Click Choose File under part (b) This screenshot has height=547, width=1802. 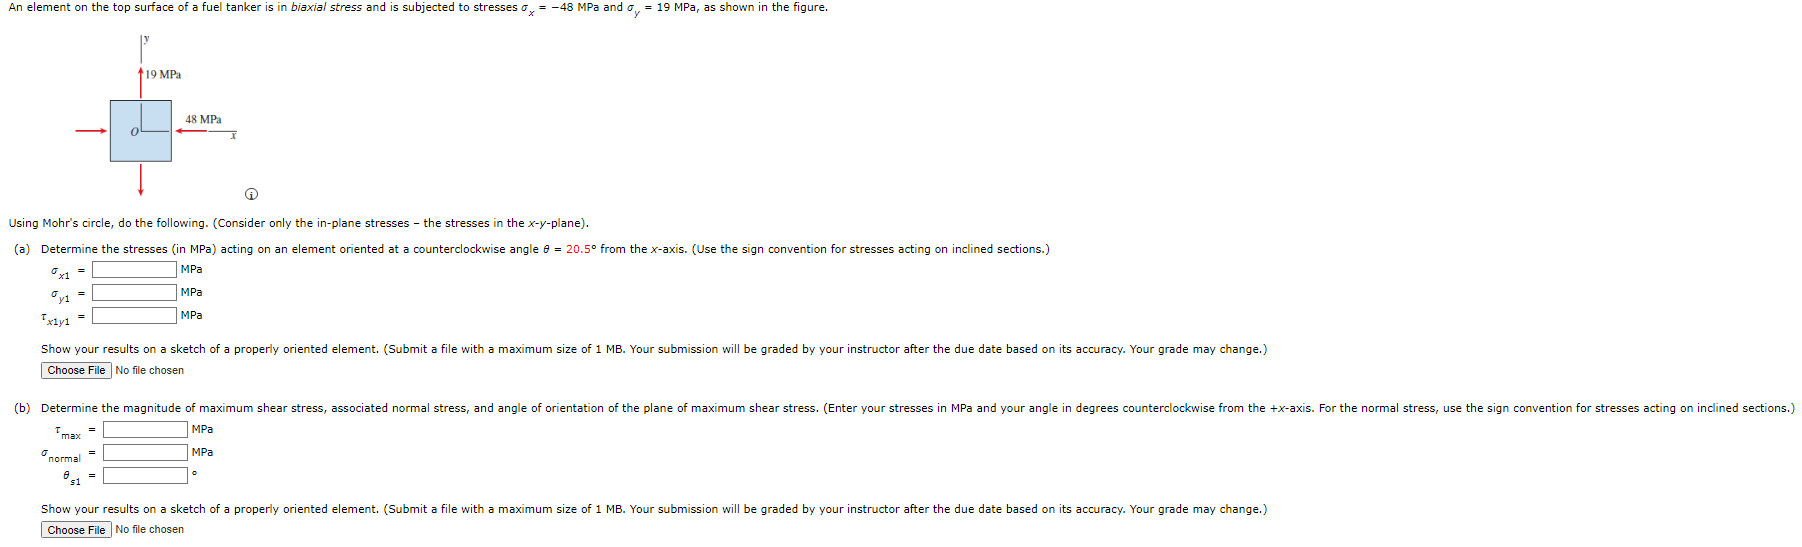click(76, 530)
